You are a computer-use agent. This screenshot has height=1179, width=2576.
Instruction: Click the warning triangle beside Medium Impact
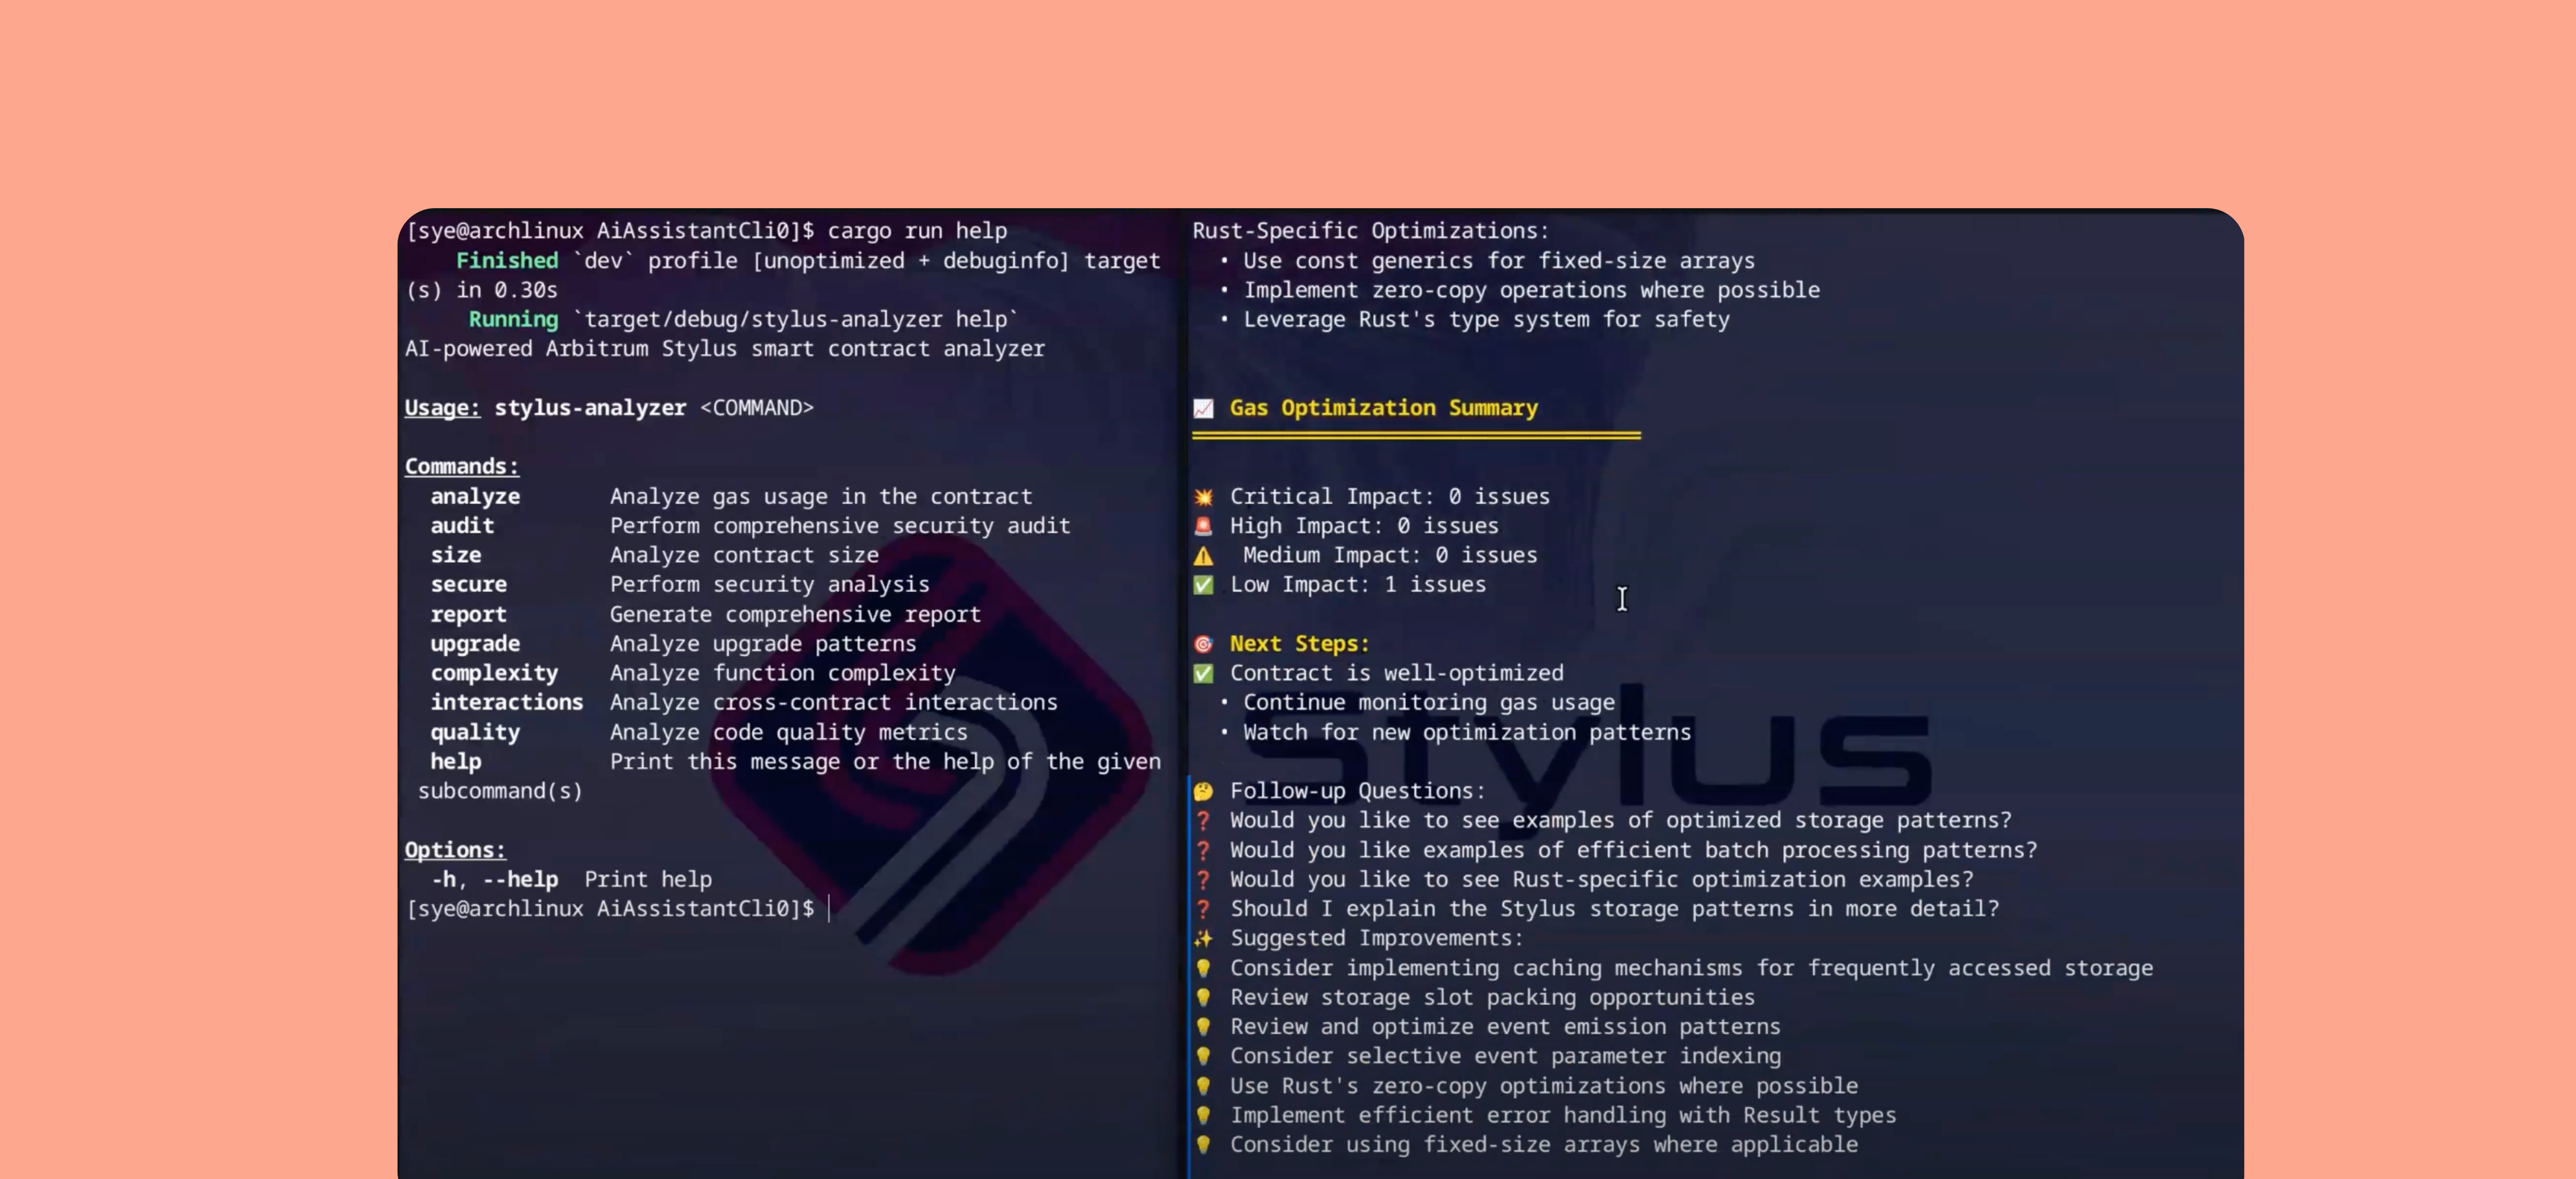[1203, 556]
